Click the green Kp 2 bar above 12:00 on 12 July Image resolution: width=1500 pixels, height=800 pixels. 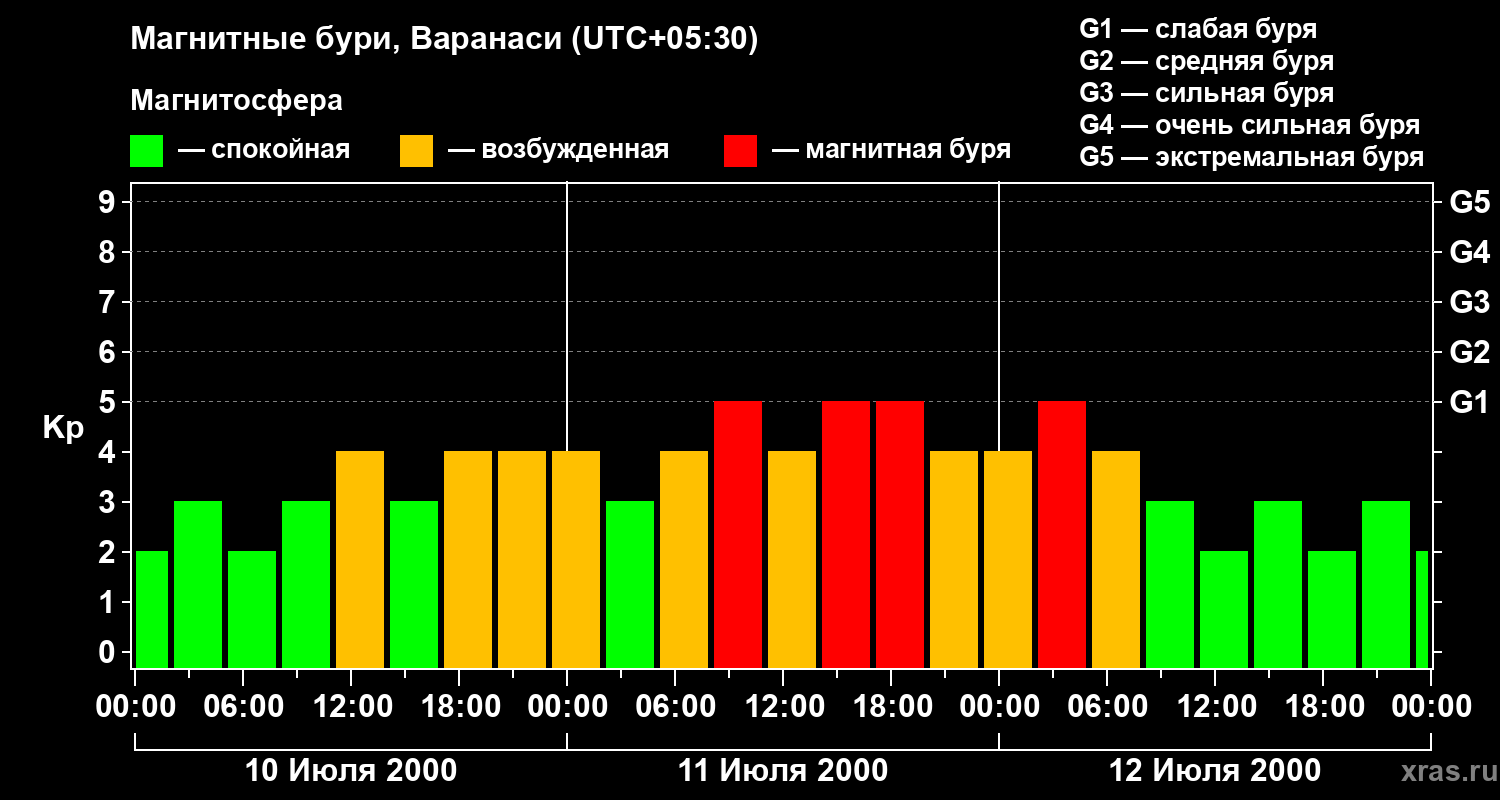click(1224, 609)
